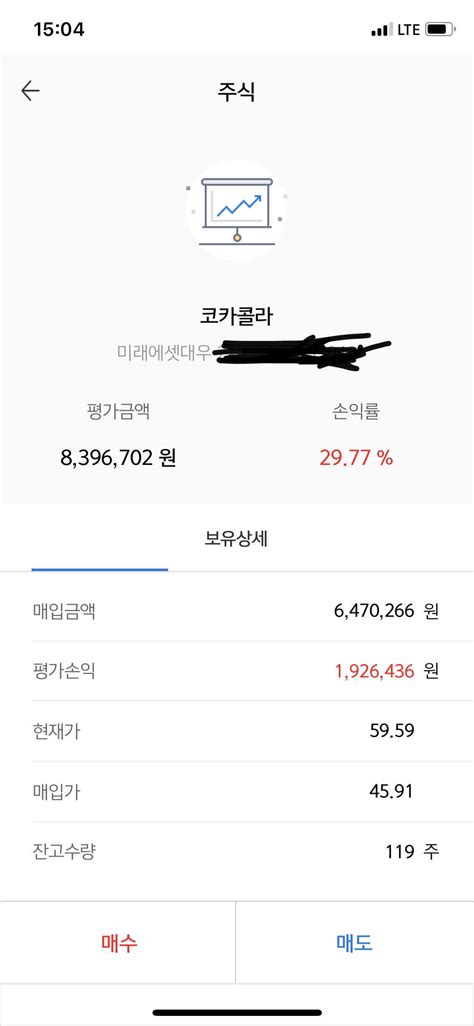Tap the battery icon in status bar

[440, 29]
